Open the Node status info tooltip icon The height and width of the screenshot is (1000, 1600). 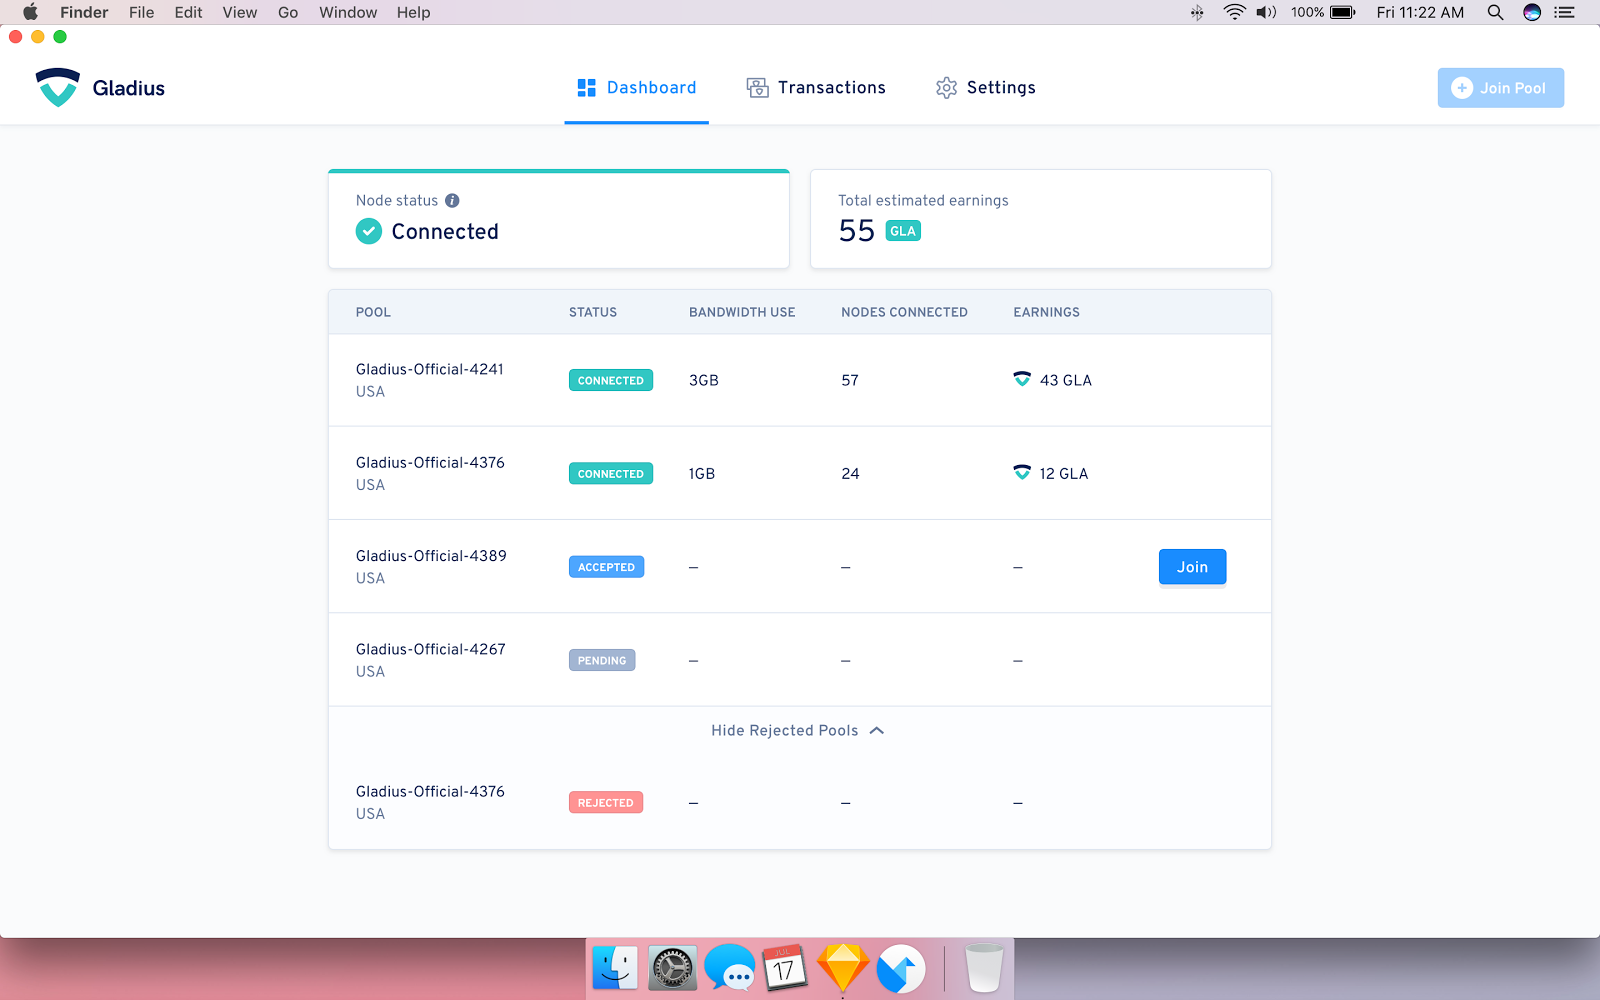[x=452, y=200]
